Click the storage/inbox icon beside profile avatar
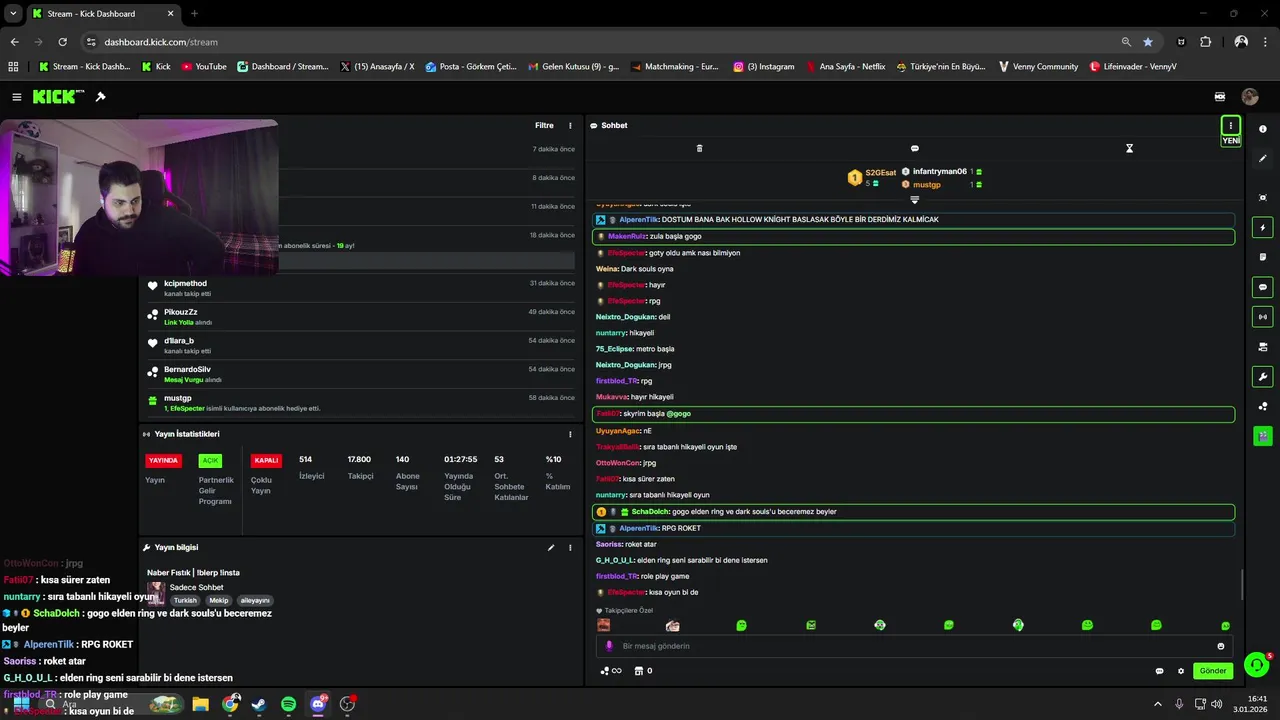Image resolution: width=1280 pixels, height=720 pixels. tap(1220, 97)
